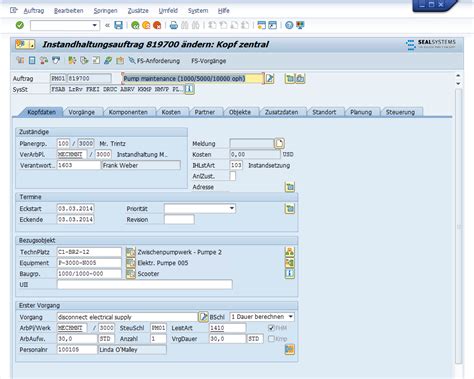The image size is (474, 379).
Task: Click the Revision input field
Action: pyautogui.click(x=179, y=219)
